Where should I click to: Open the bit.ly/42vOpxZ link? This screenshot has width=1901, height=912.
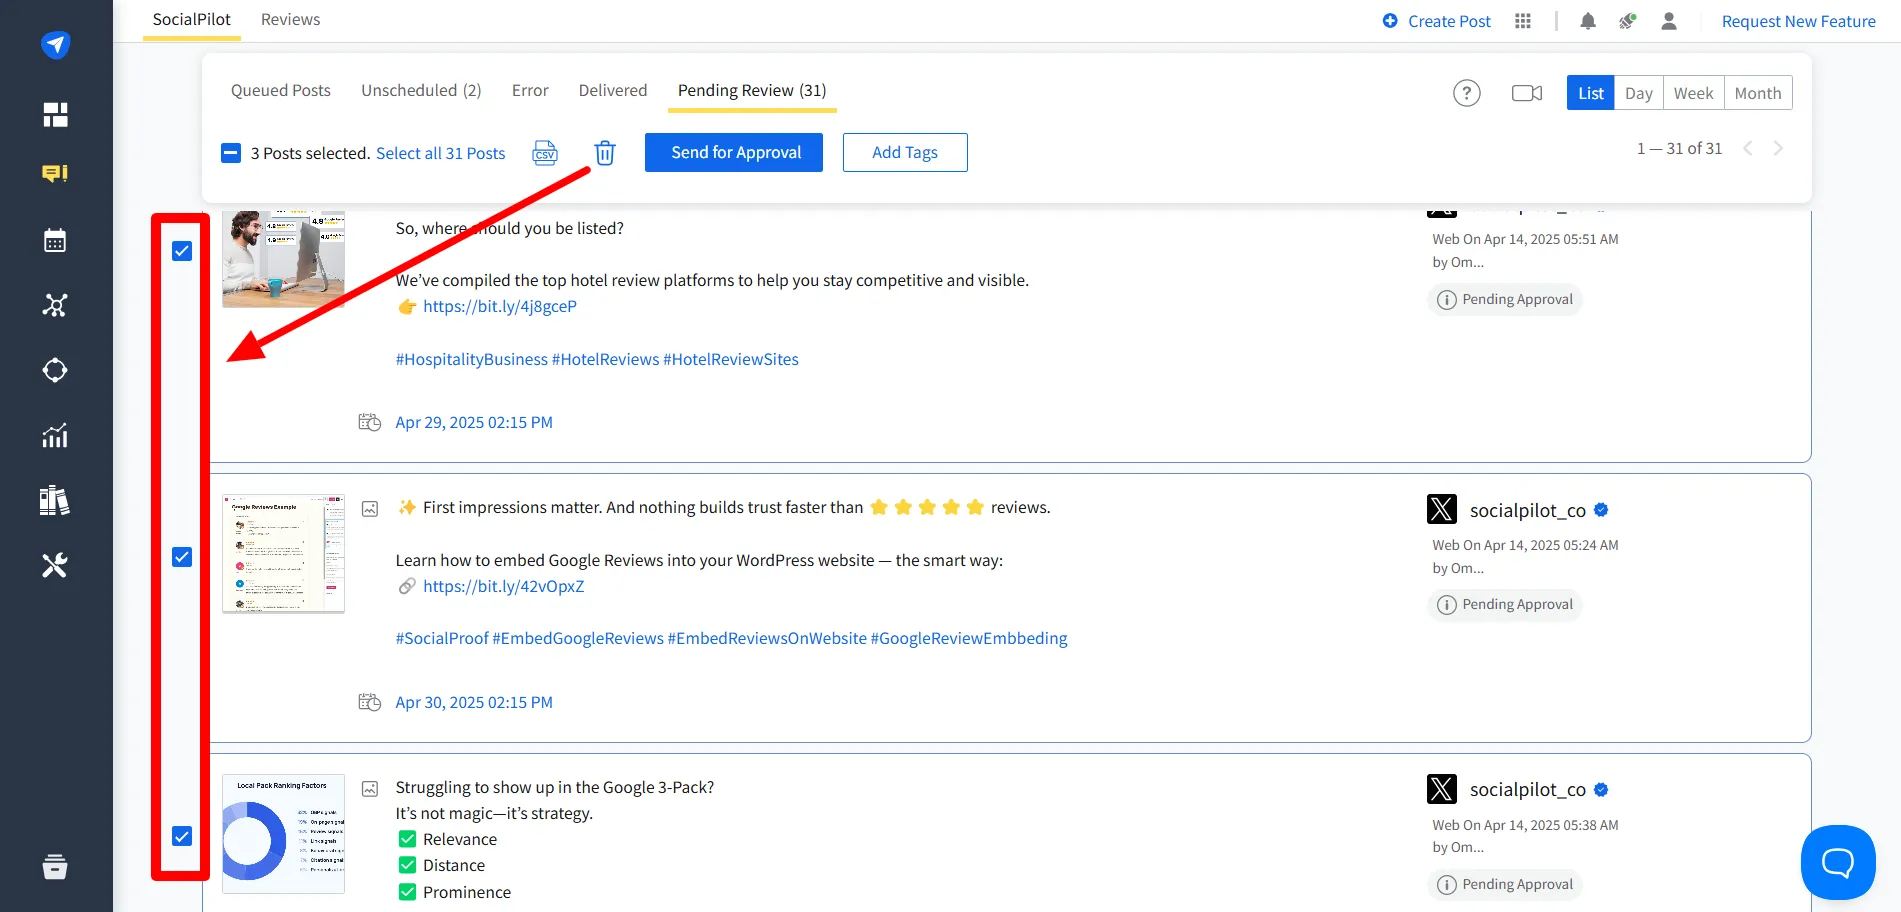(x=504, y=586)
